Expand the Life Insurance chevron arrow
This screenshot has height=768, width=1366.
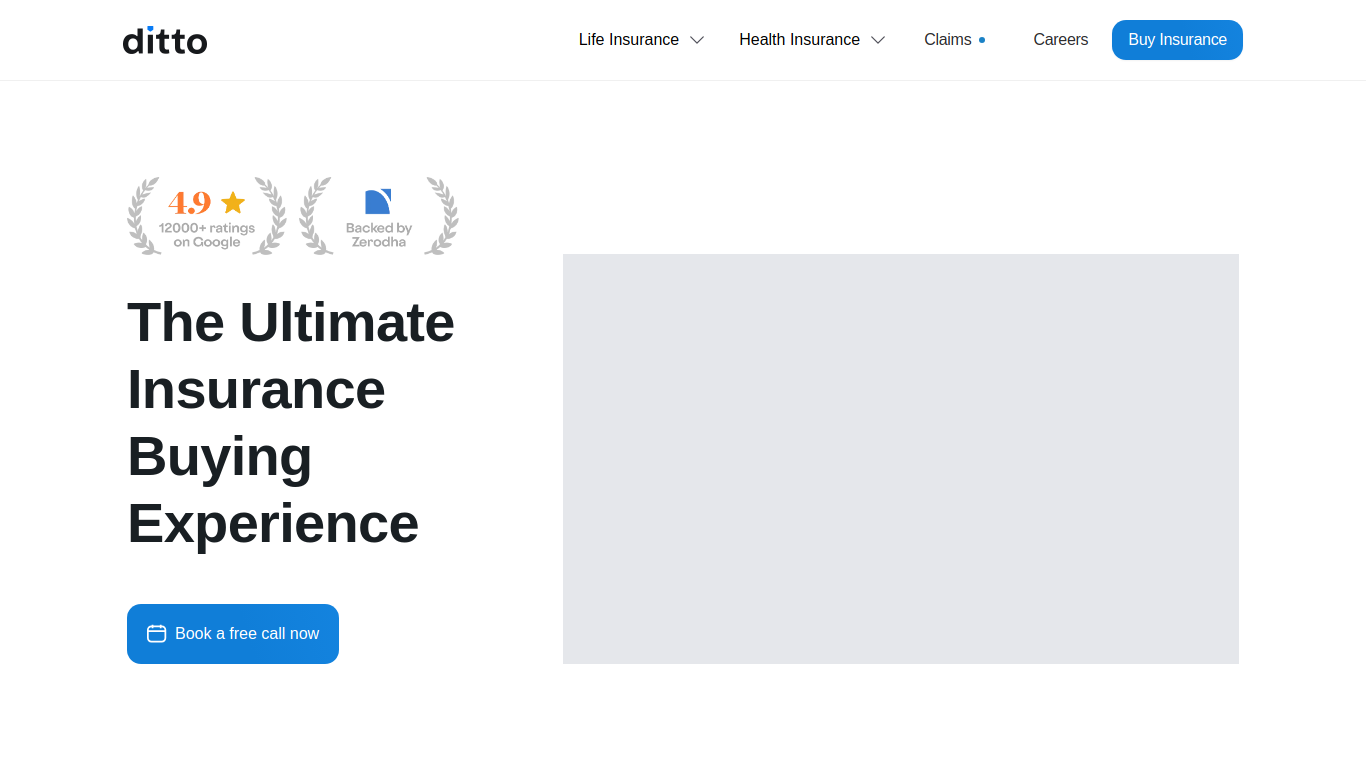(x=697, y=40)
